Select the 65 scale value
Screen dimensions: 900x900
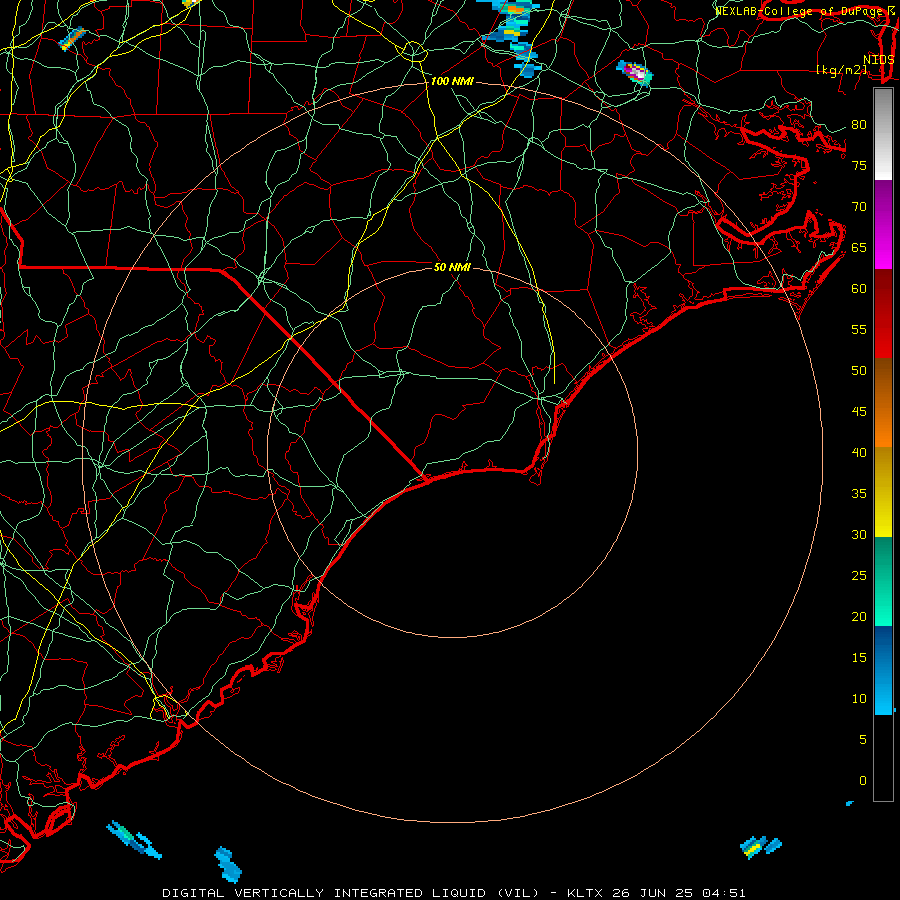(x=859, y=248)
